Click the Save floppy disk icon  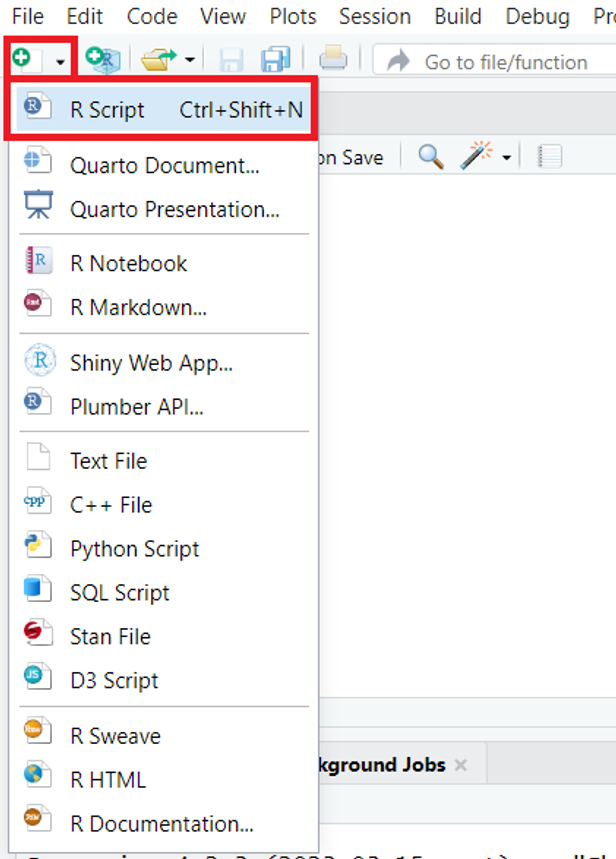tap(231, 60)
